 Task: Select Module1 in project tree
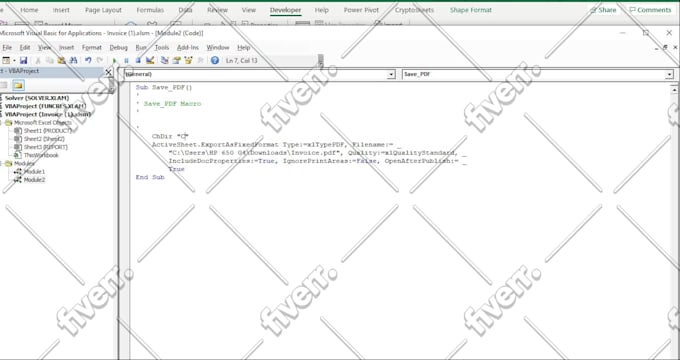[34, 172]
